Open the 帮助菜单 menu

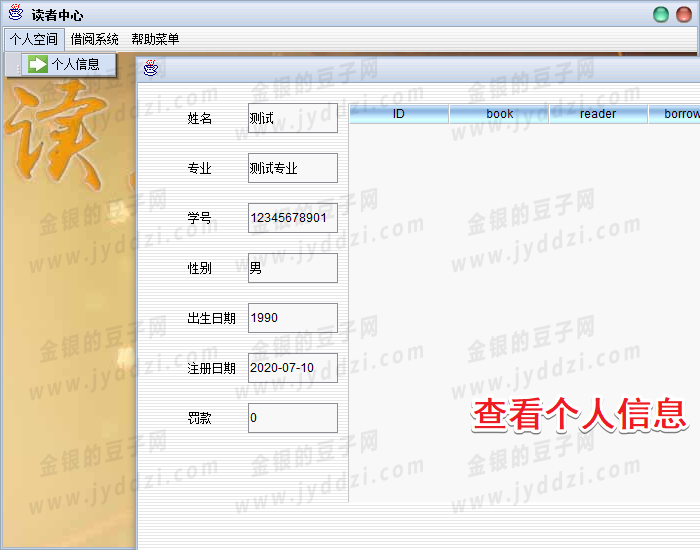[x=155, y=39]
